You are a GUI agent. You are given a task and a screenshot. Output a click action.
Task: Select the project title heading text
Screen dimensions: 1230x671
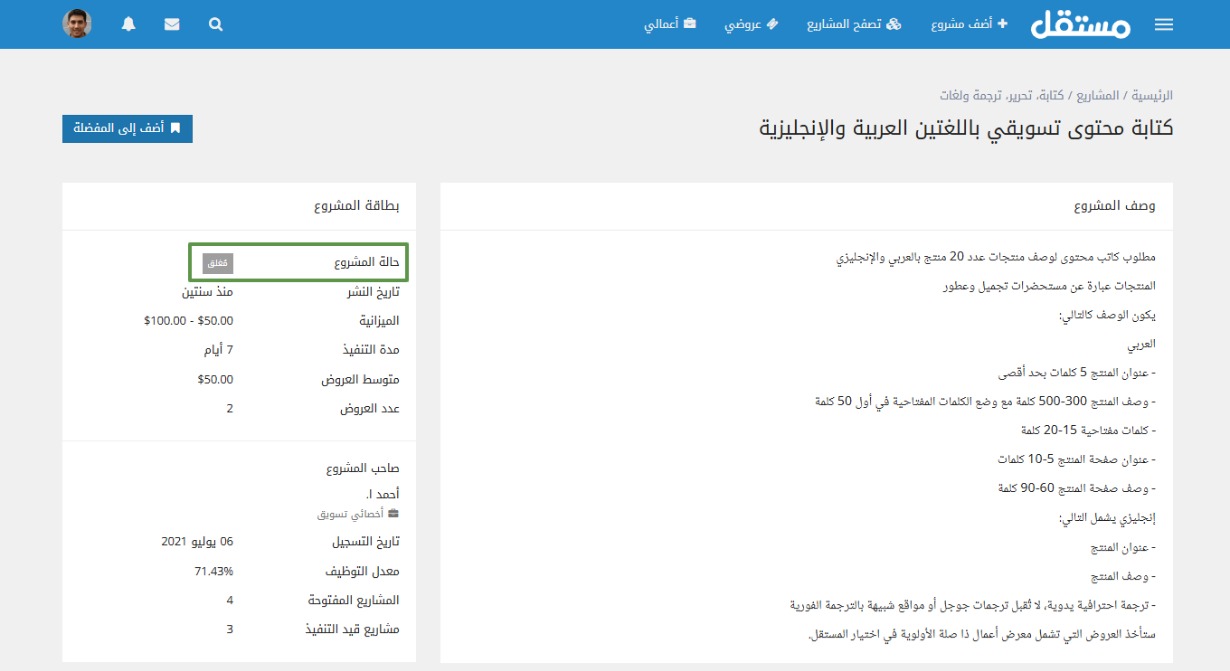point(966,129)
